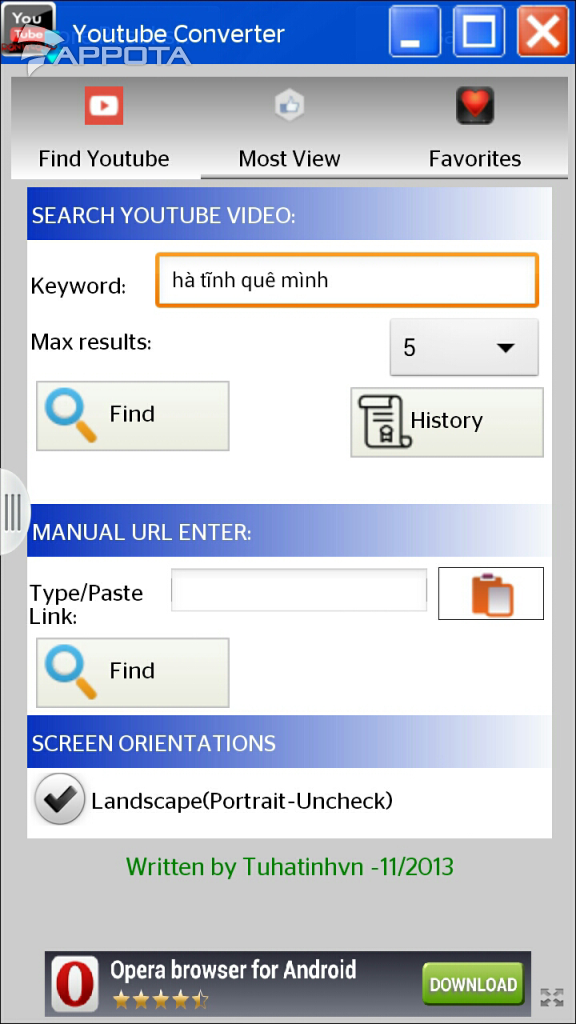Paste link using the clipboard icon

click(491, 594)
